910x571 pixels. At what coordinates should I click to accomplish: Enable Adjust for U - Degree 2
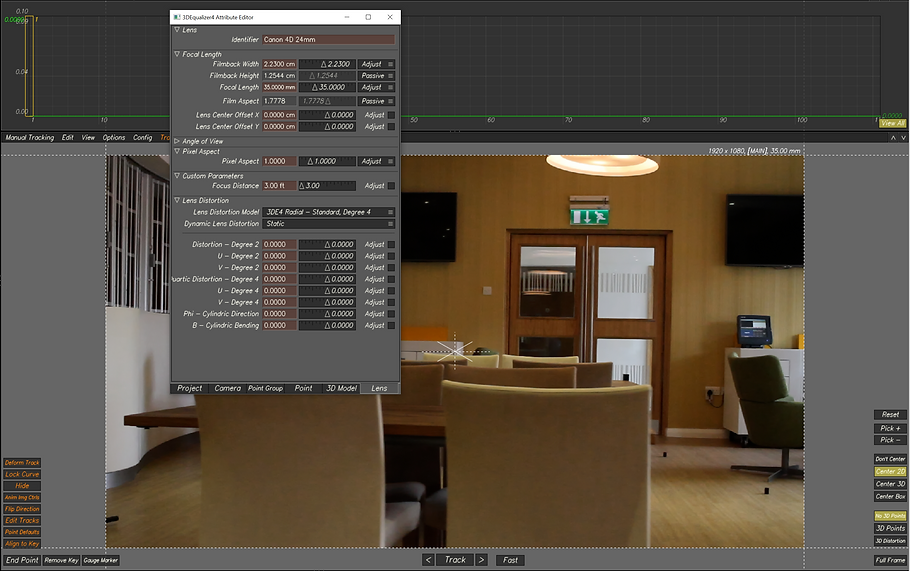(391, 256)
